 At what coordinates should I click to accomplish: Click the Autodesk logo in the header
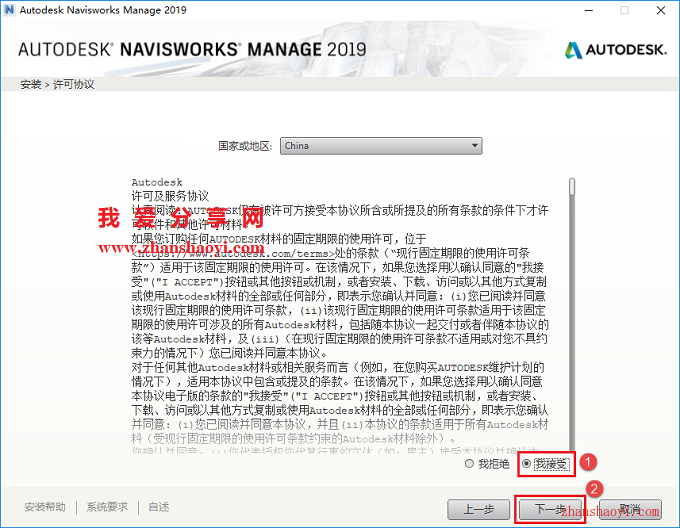point(616,50)
